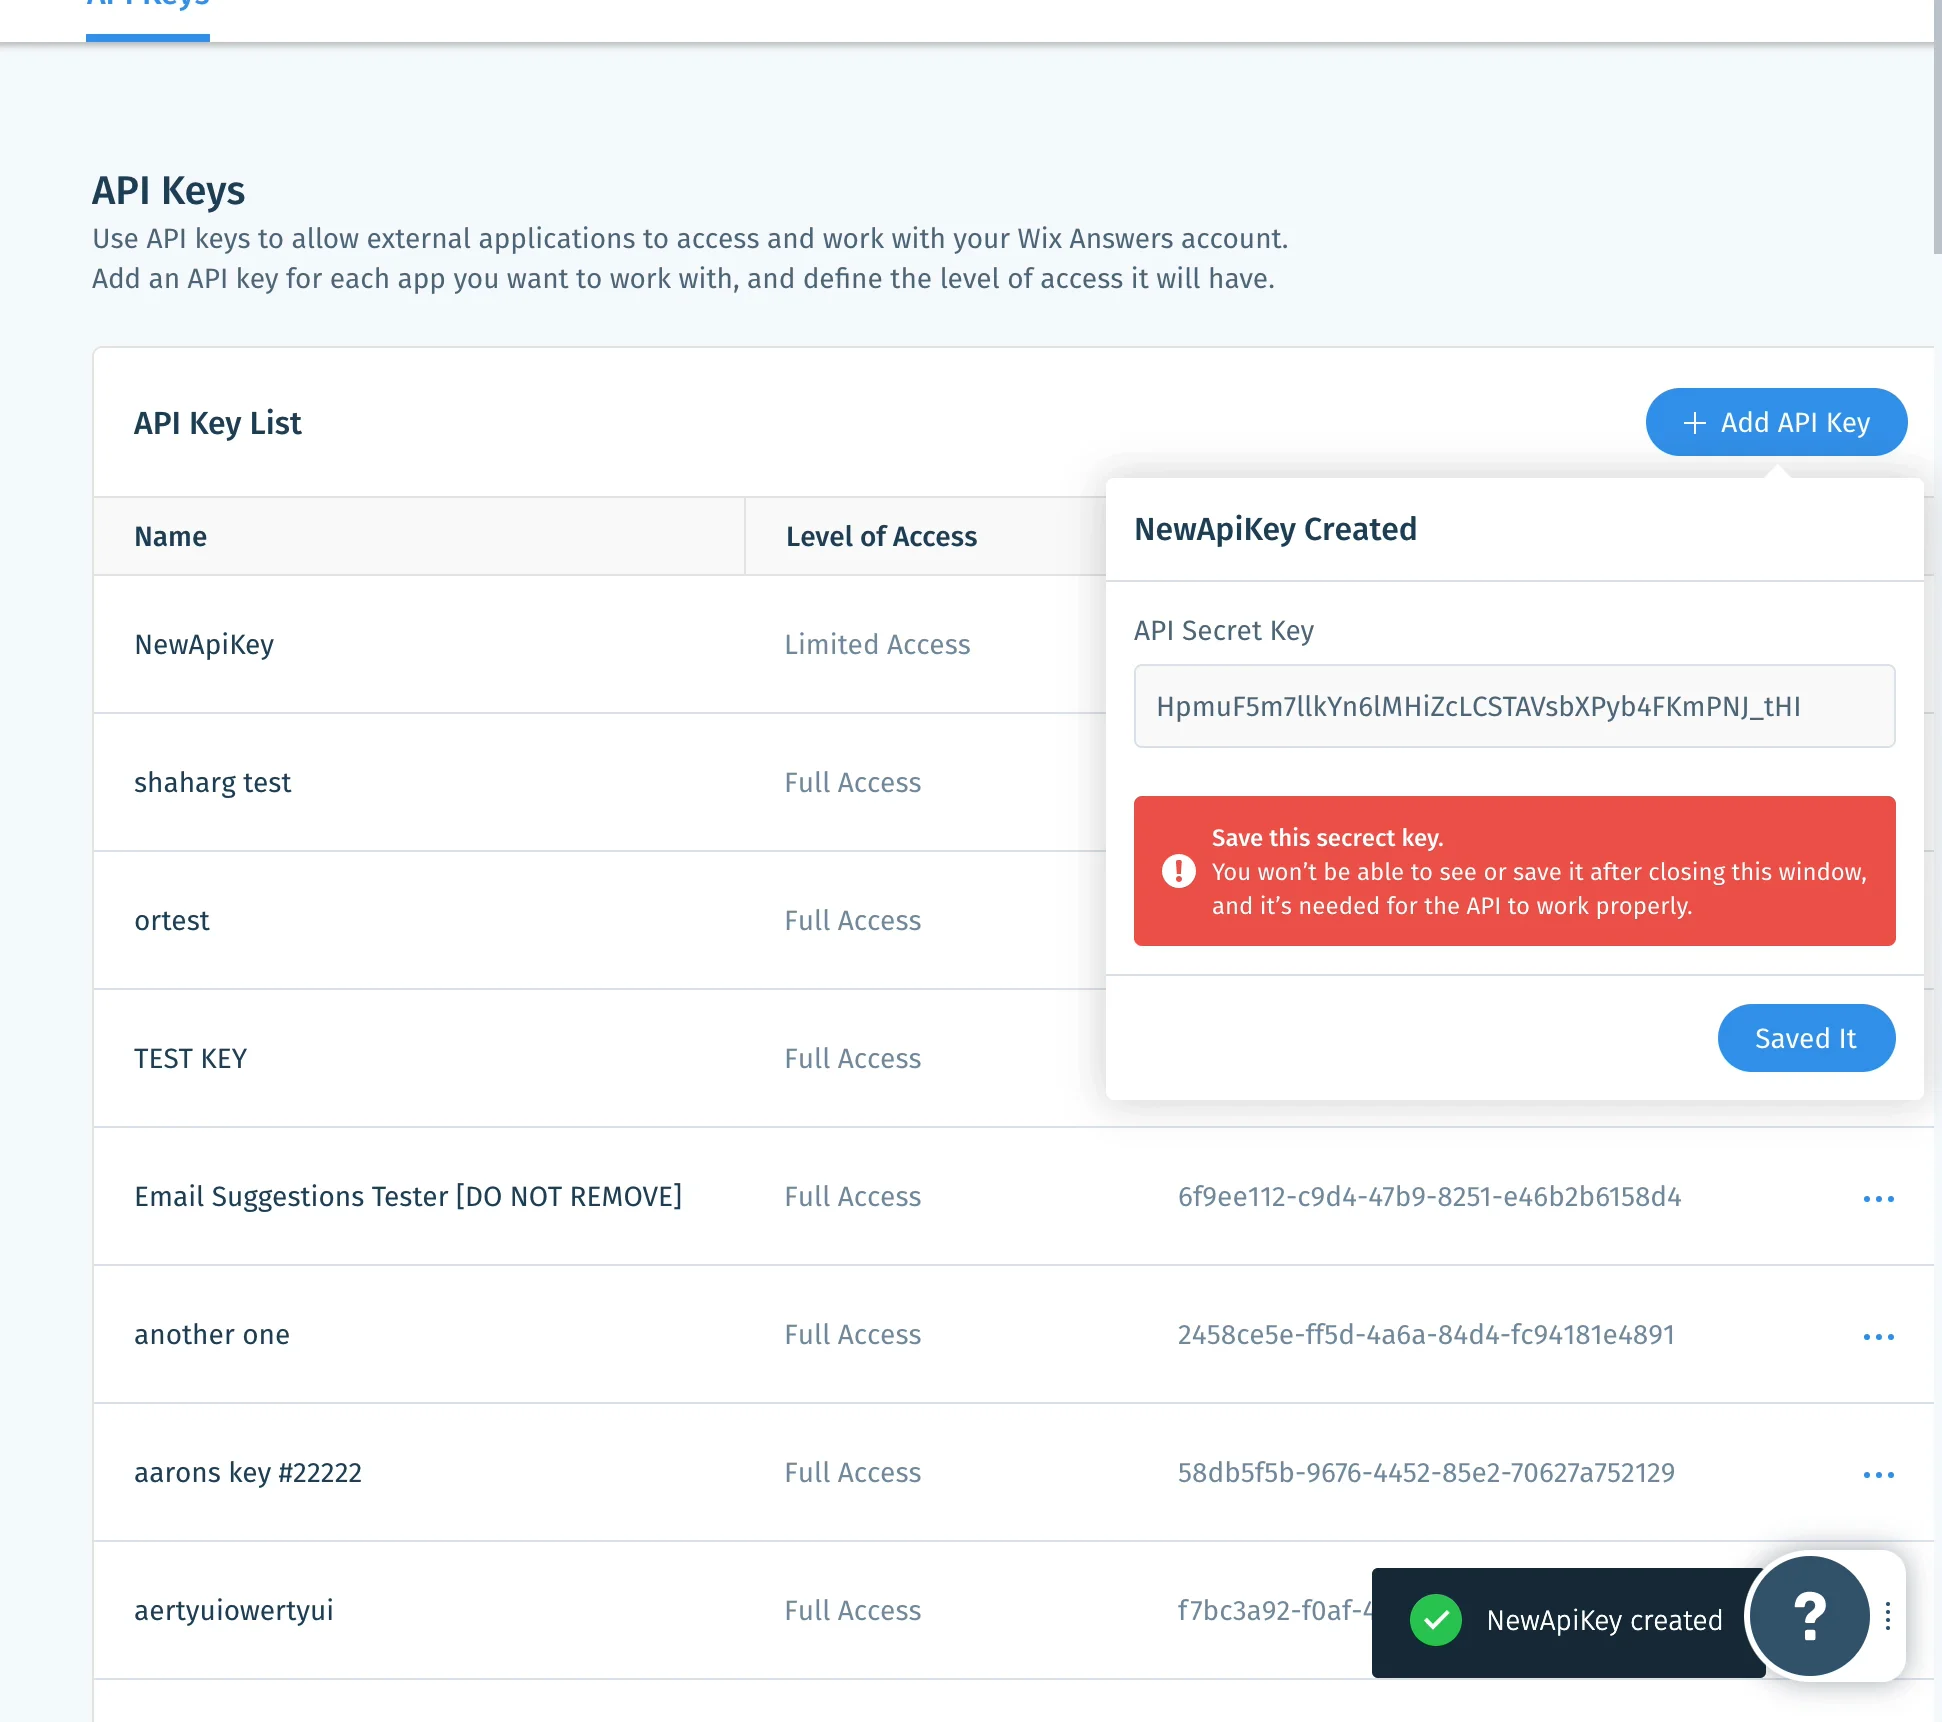
Task: Click the green checkmark in the NewApiKey created toast
Action: (1435, 1619)
